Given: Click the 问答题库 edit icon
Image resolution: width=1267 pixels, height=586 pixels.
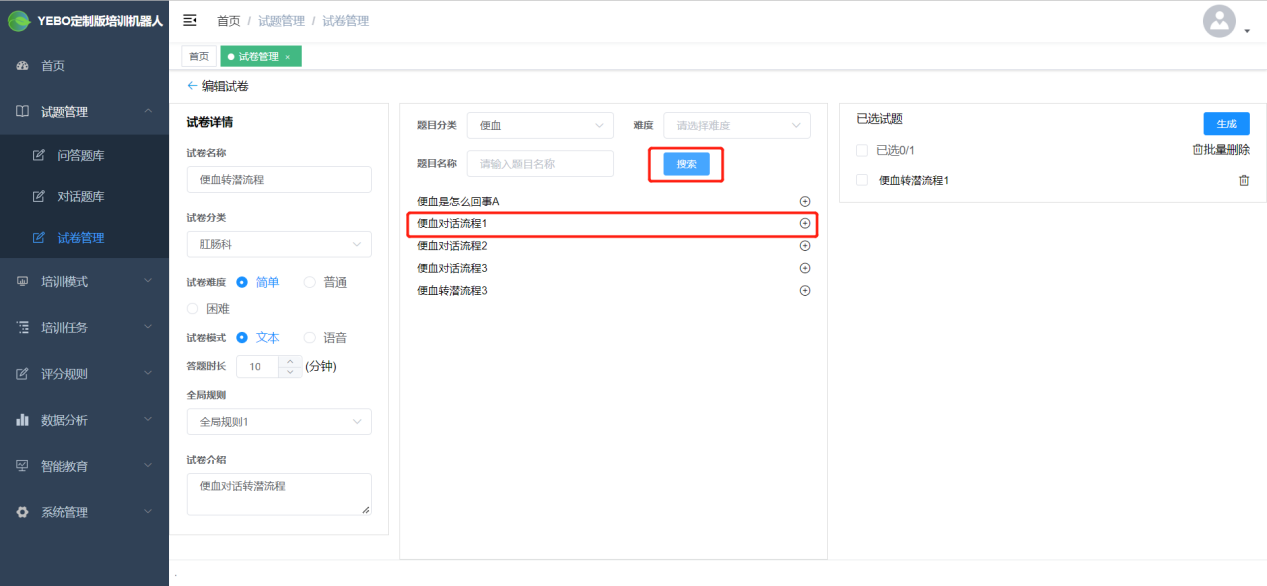Looking at the screenshot, I should [39, 155].
